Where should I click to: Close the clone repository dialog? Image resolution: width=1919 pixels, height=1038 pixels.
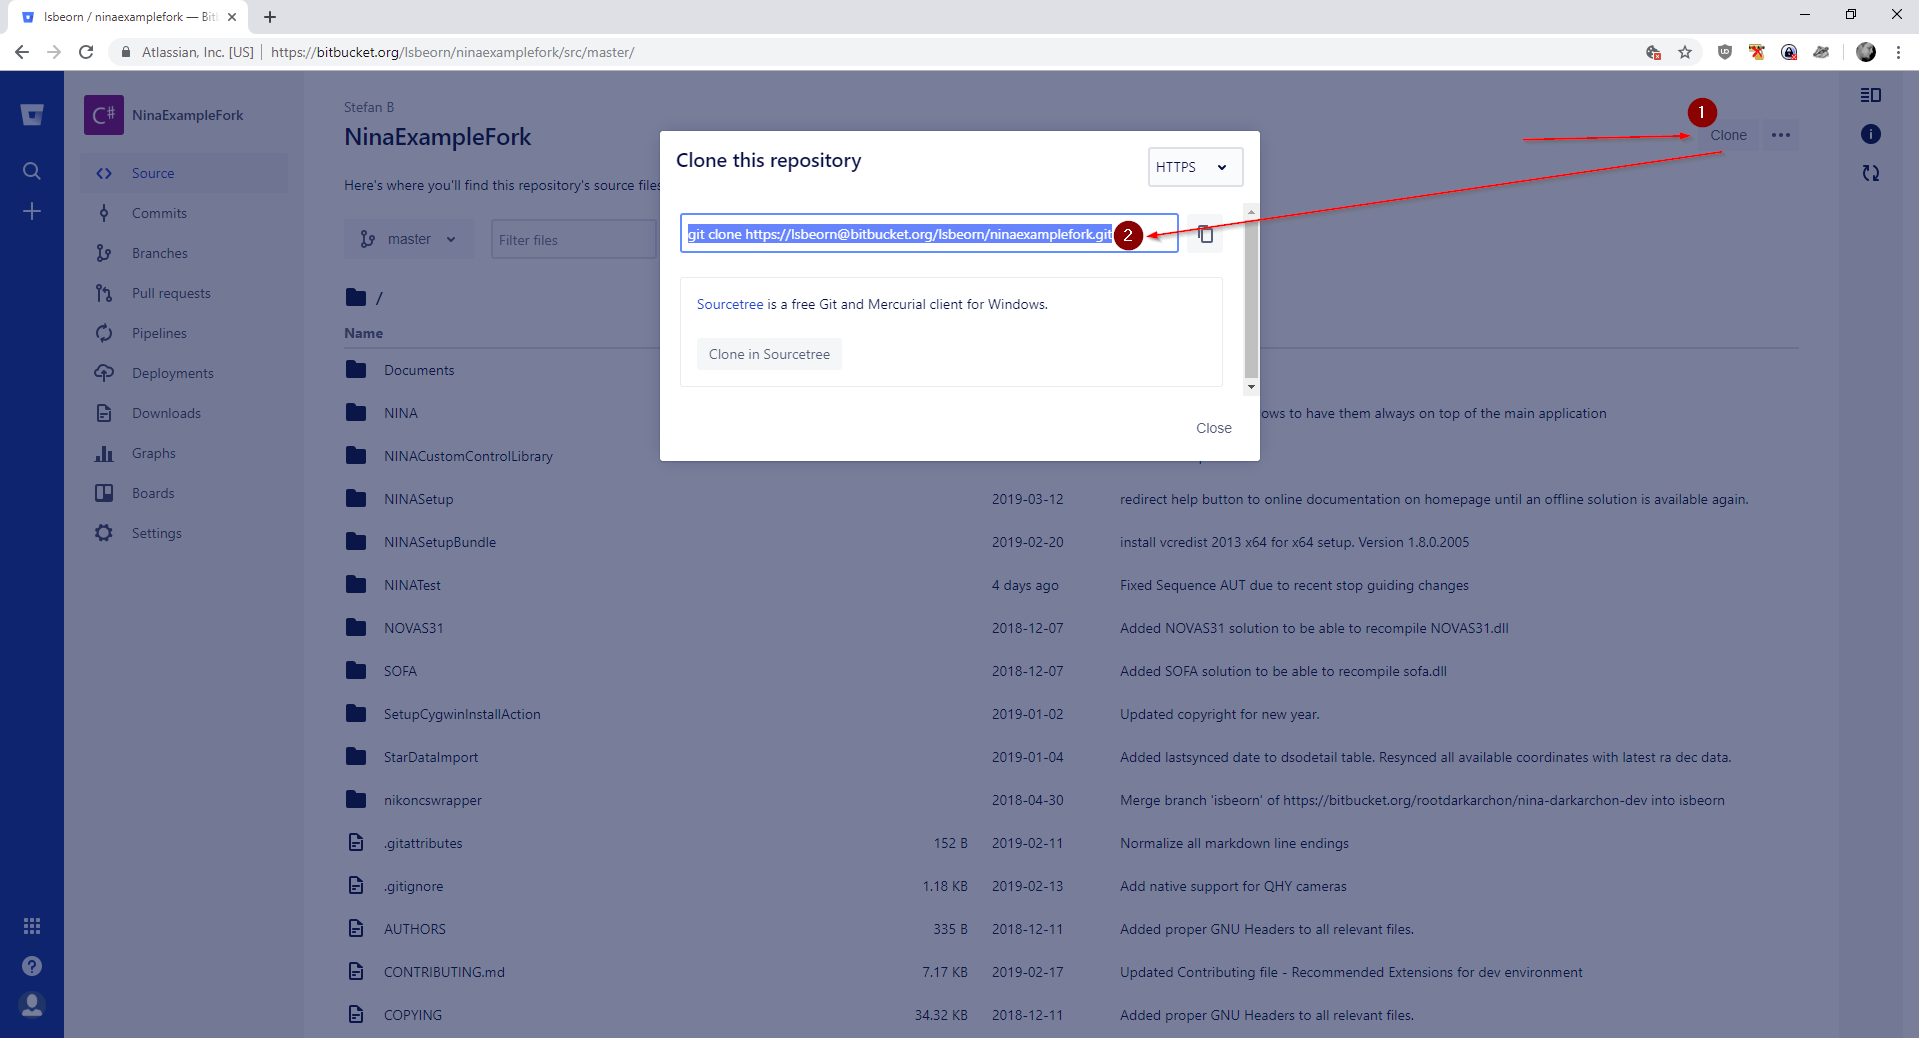point(1214,428)
